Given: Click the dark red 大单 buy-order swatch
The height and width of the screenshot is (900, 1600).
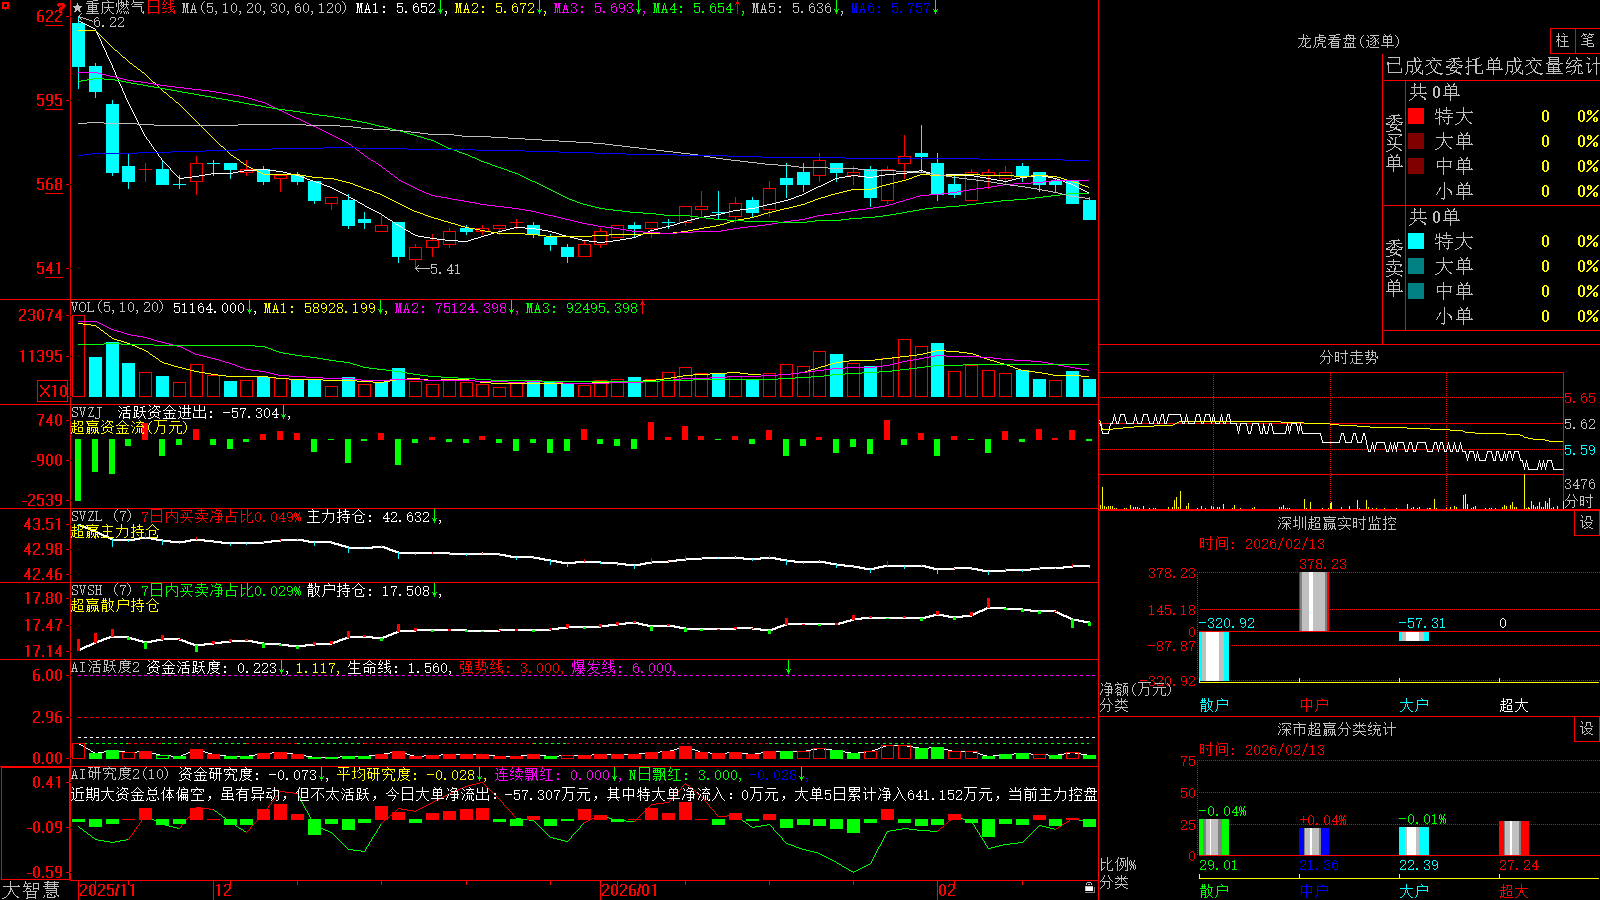Looking at the screenshot, I should (x=1416, y=141).
